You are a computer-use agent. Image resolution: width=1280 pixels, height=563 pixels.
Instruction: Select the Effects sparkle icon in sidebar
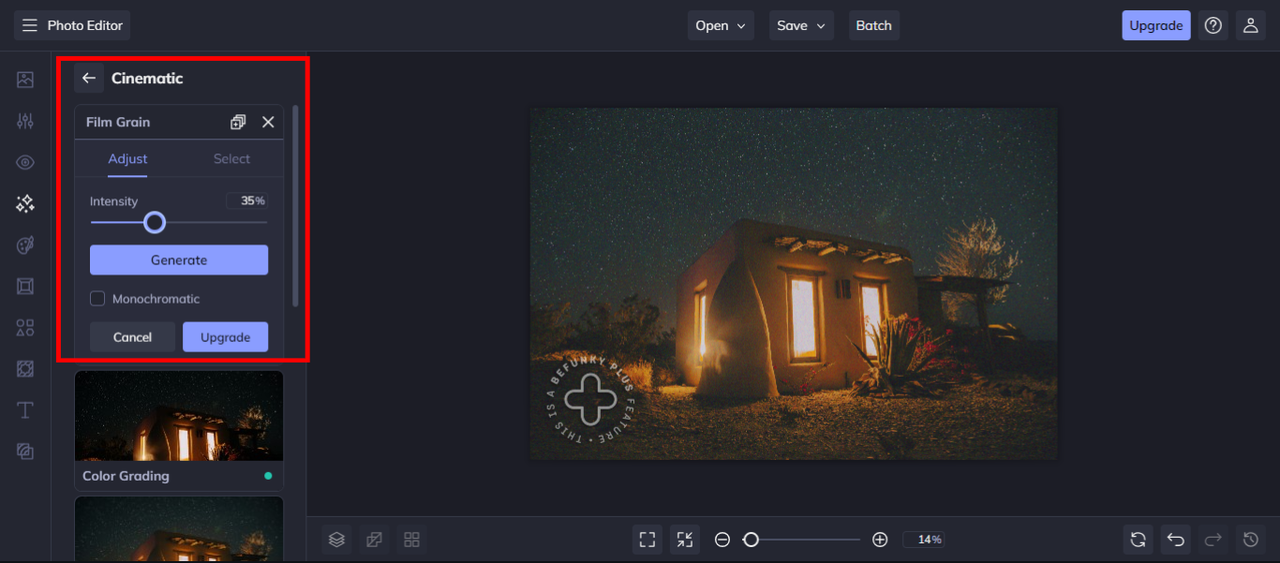(x=25, y=204)
